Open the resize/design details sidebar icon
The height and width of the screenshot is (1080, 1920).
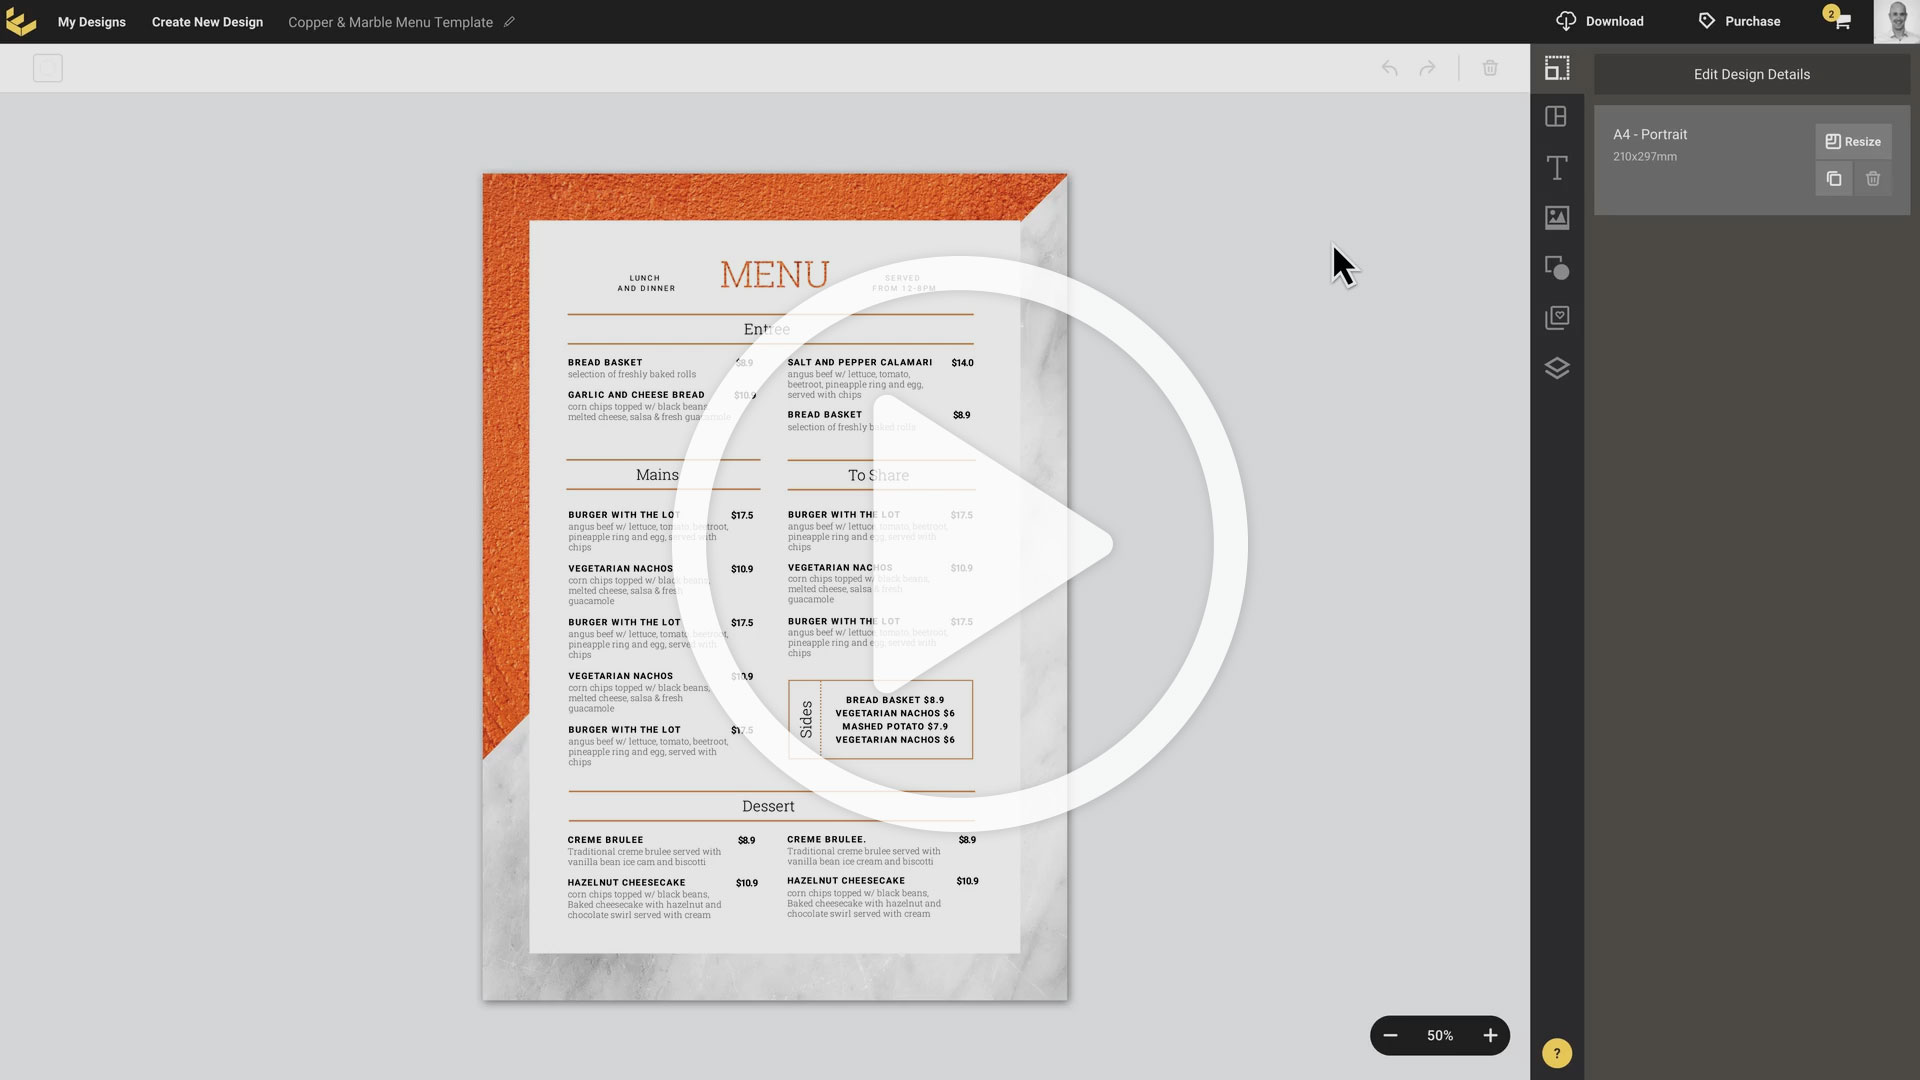1557,68
